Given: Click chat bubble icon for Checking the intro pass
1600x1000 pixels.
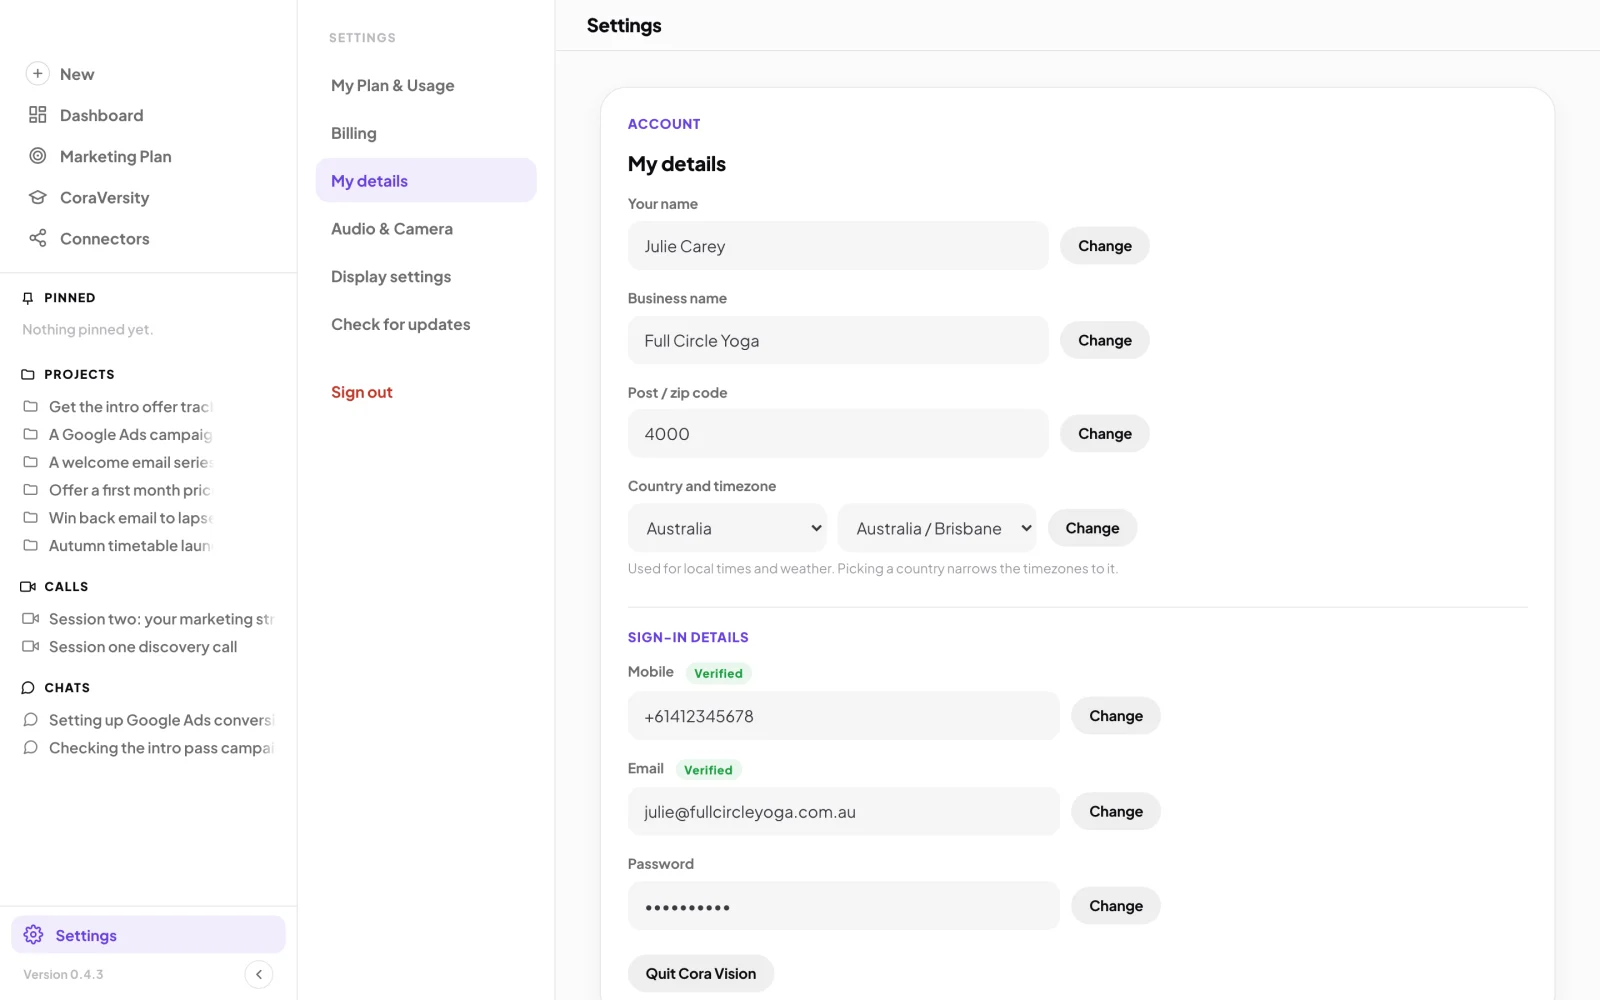Looking at the screenshot, I should [x=31, y=748].
